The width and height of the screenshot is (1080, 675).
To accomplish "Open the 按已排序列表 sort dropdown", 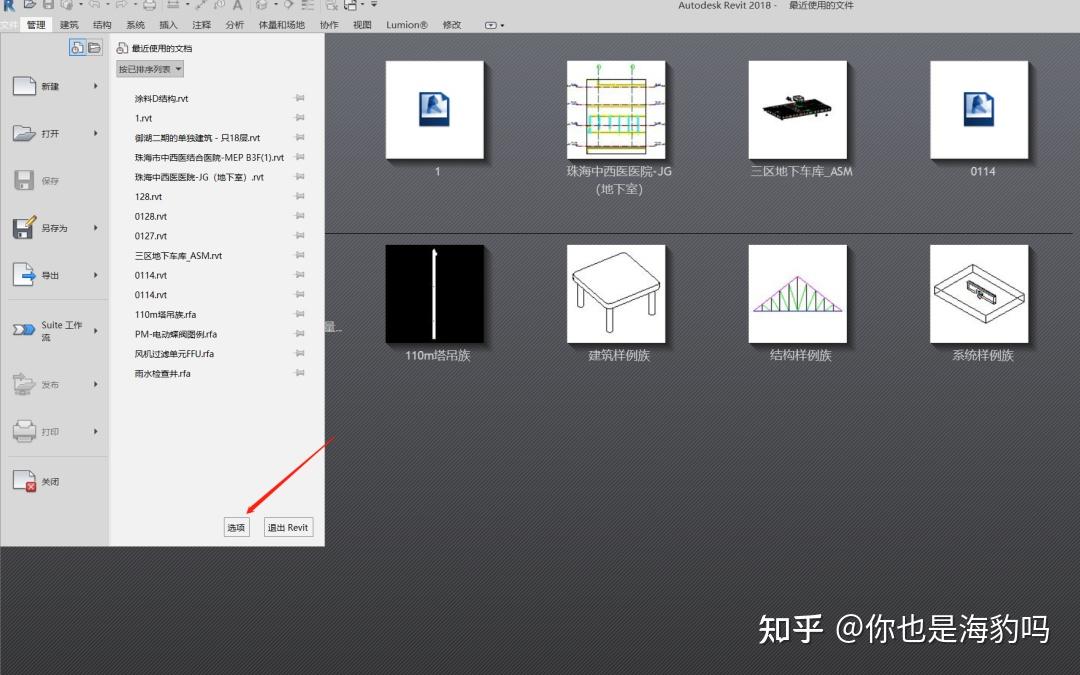I will [x=149, y=69].
